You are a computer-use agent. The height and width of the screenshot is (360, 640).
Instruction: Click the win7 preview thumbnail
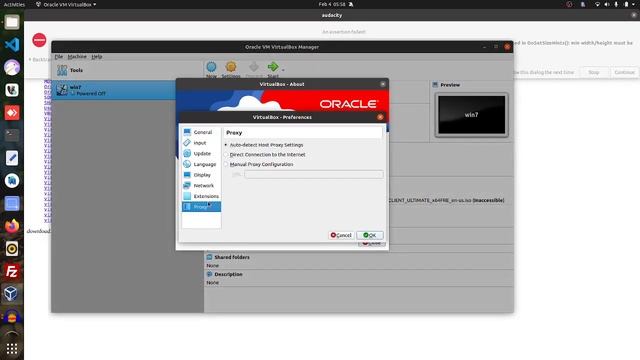pos(471,115)
